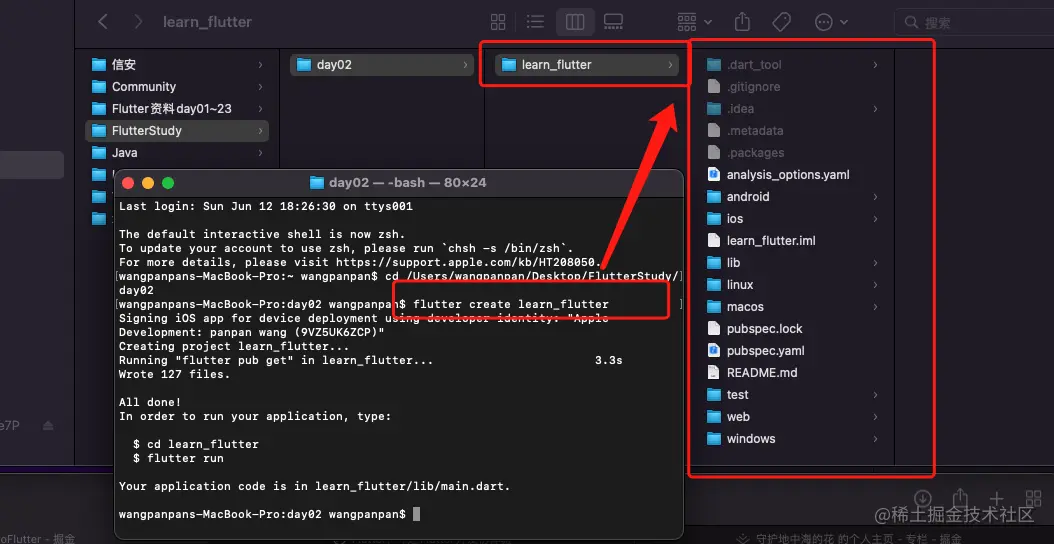Screen dimensions: 1054x544
Task: Click the Finder search field
Action: 973,23
